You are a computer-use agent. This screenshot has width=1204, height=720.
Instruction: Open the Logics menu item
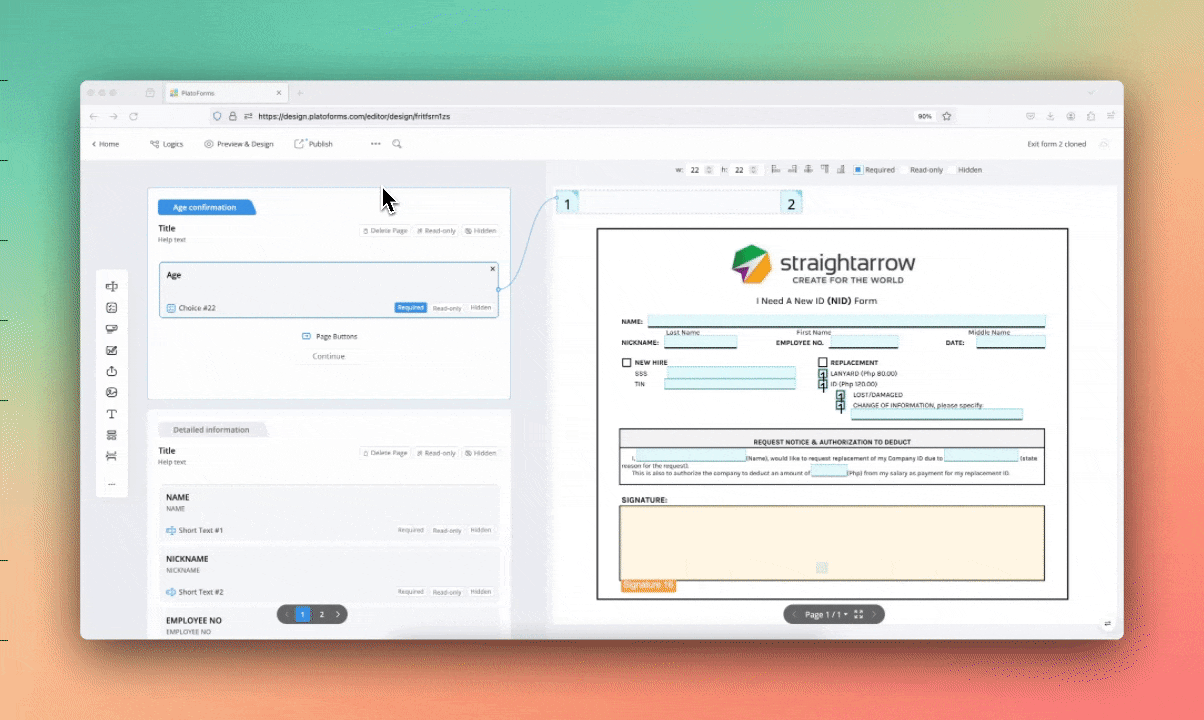coord(166,144)
